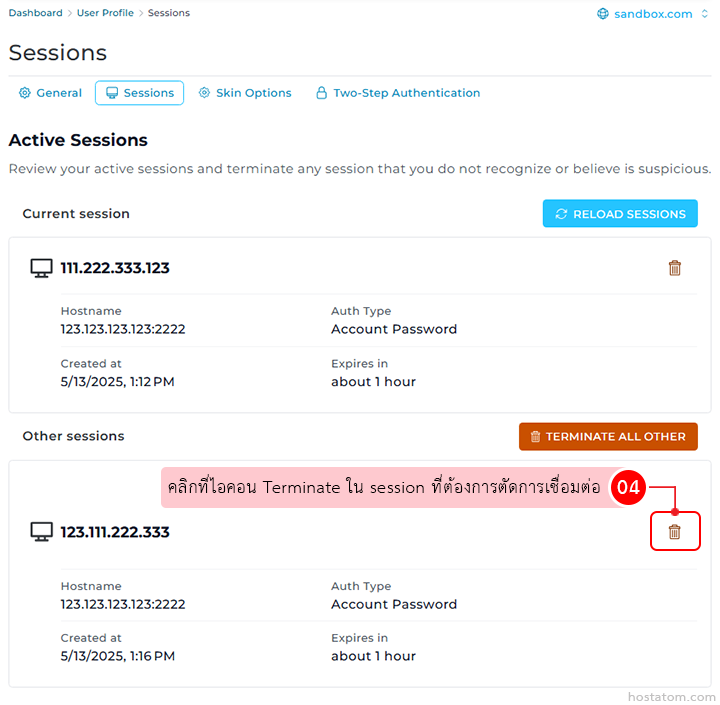
Task: Click Terminate All Other button
Action: click(x=608, y=436)
